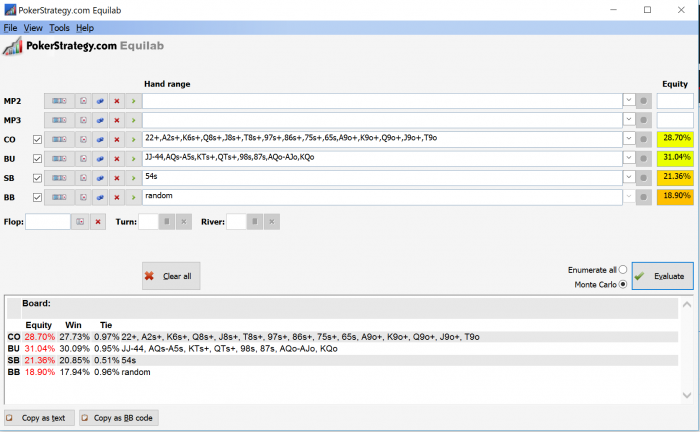
Task: Open card selector icon in BB row
Action: point(83,197)
